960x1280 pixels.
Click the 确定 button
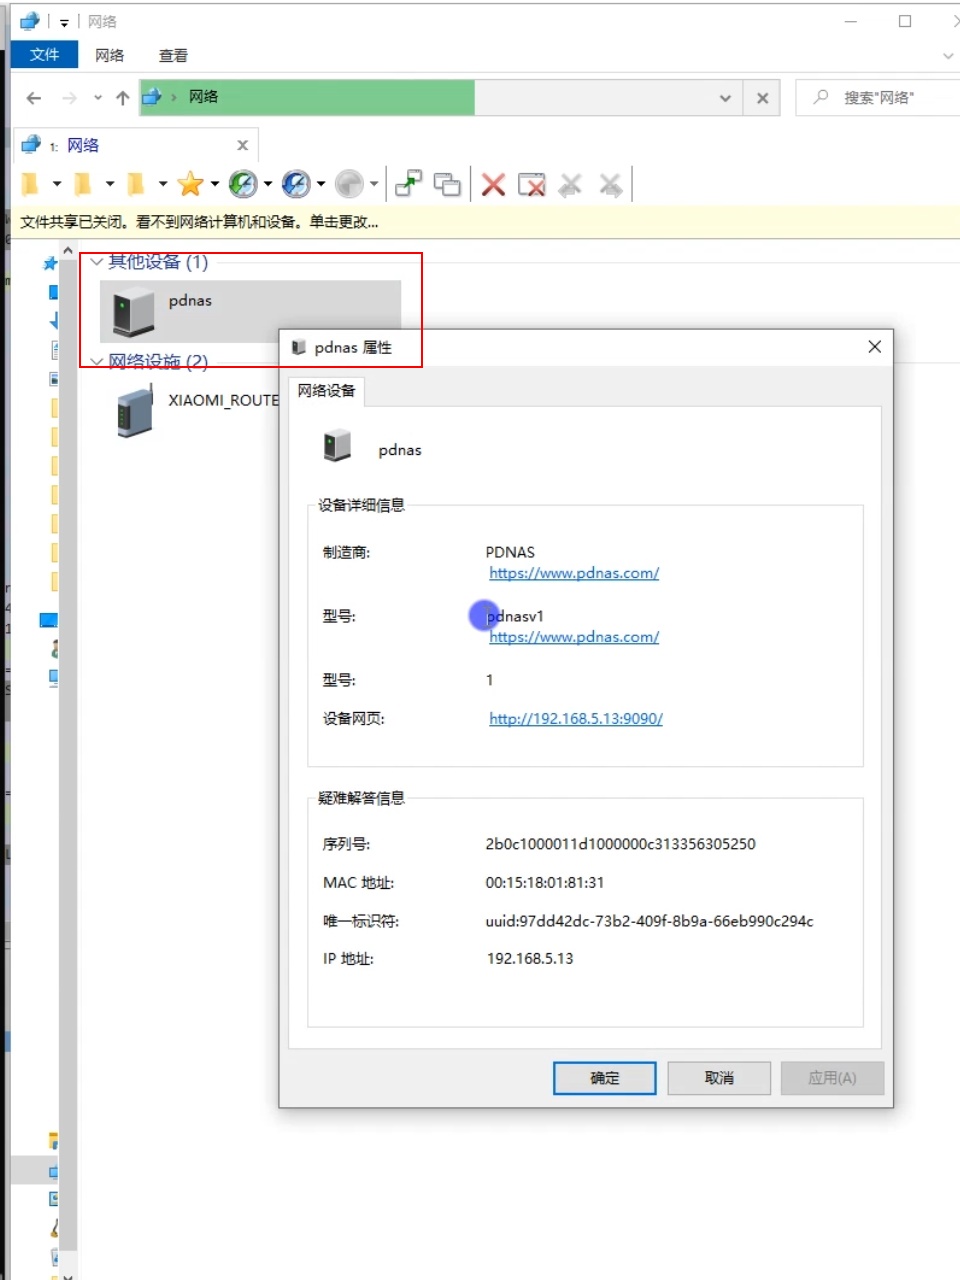coord(605,1078)
